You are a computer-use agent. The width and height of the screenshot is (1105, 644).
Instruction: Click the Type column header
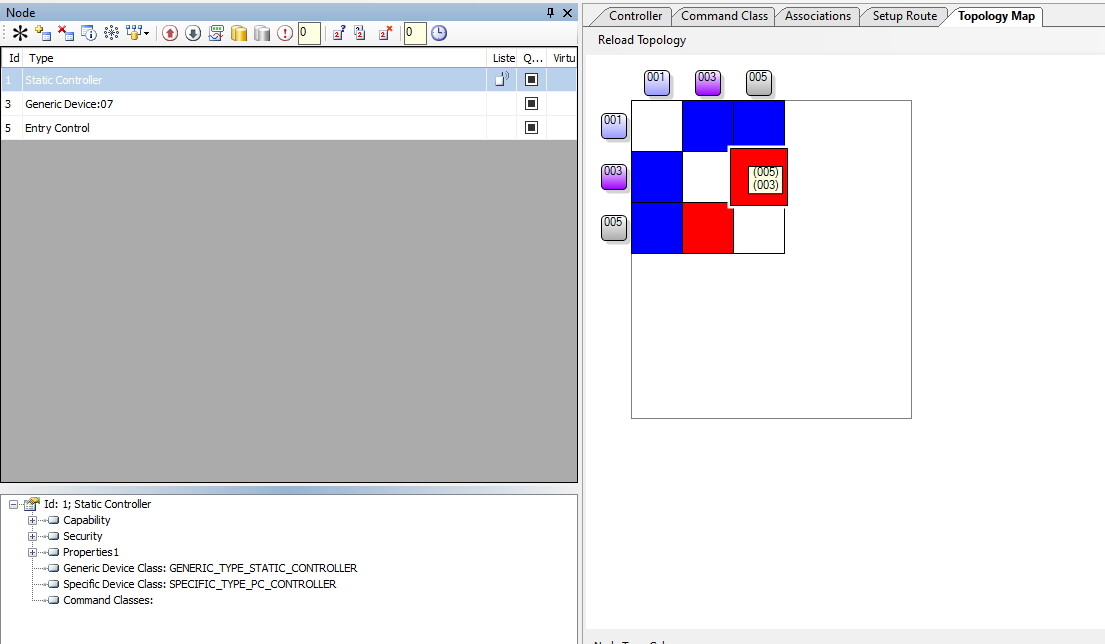(x=255, y=58)
